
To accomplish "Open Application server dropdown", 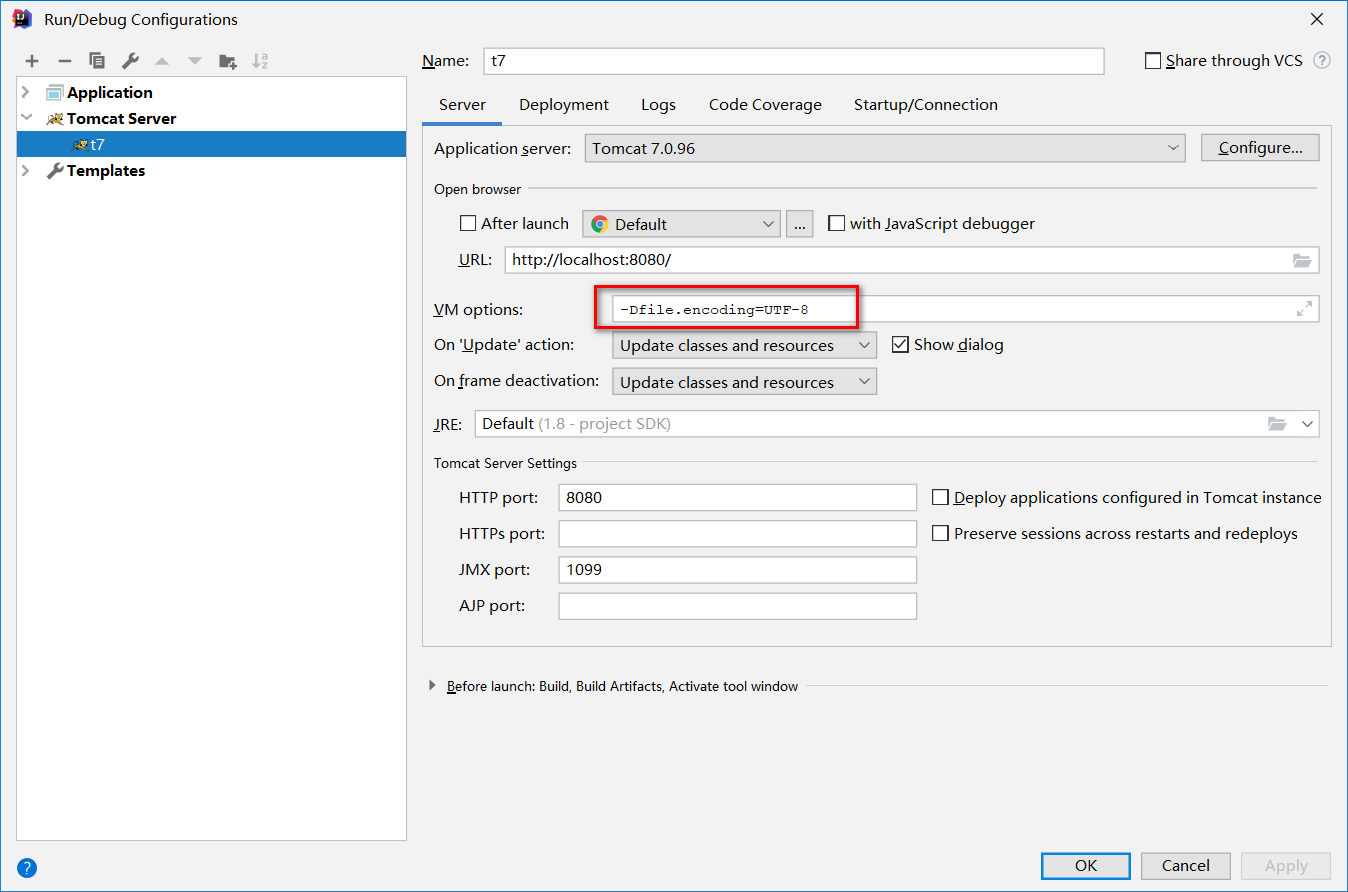I will click(x=885, y=148).
